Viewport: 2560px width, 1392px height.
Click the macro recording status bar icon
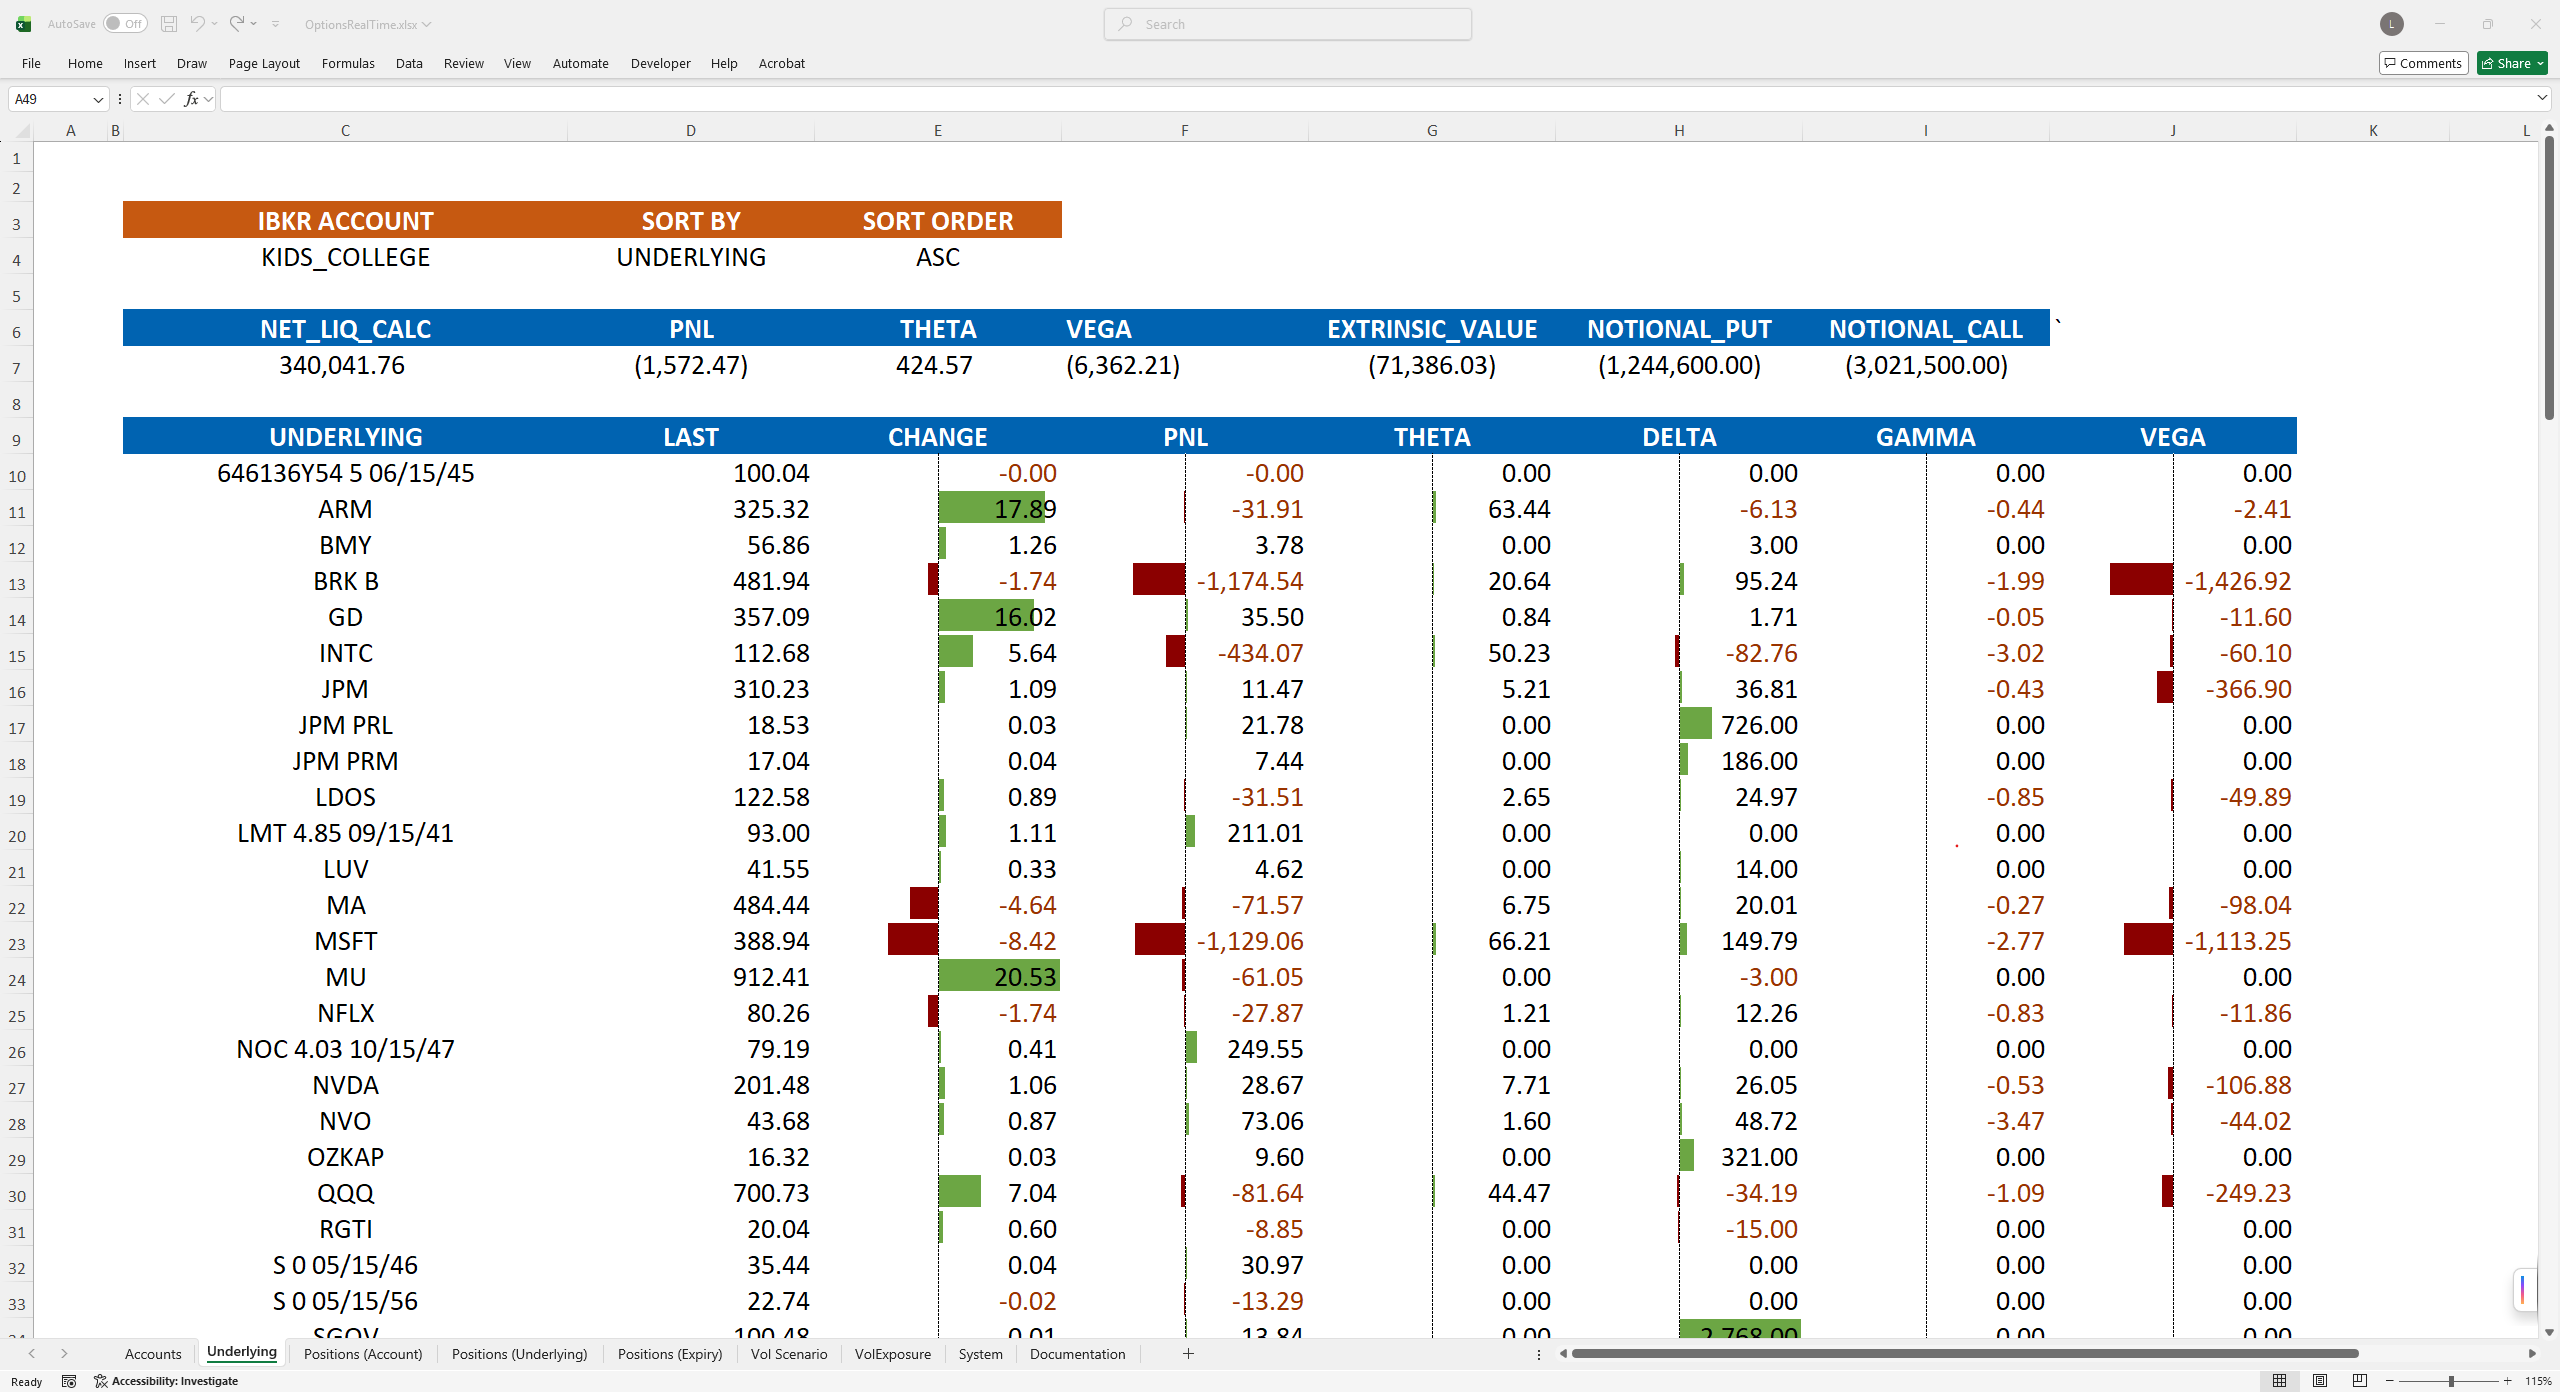coord(69,1381)
